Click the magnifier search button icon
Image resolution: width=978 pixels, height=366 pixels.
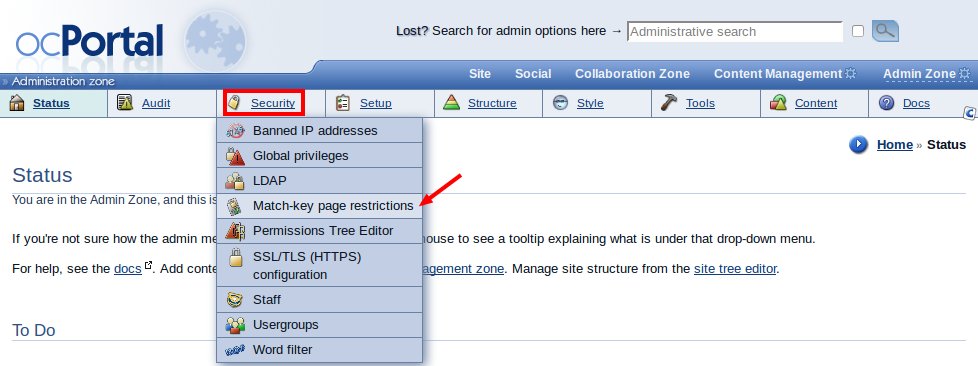tap(885, 31)
